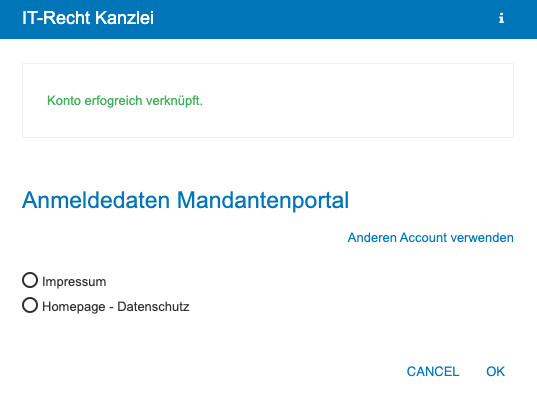Click the Anderen Account verwenden link
This screenshot has height=395, width=537.
click(430, 237)
